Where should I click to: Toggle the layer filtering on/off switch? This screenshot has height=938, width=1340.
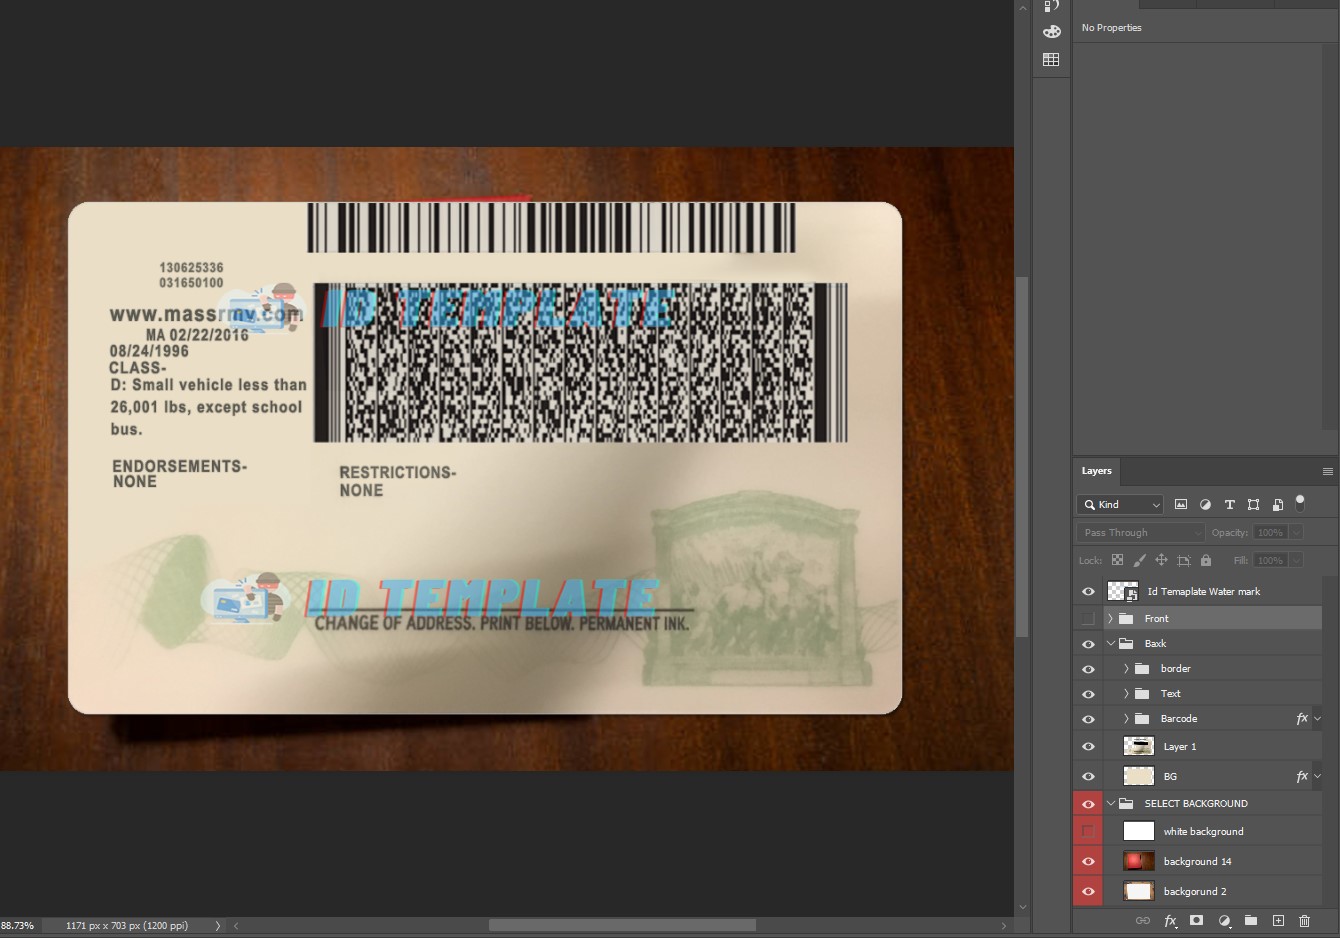1300,503
